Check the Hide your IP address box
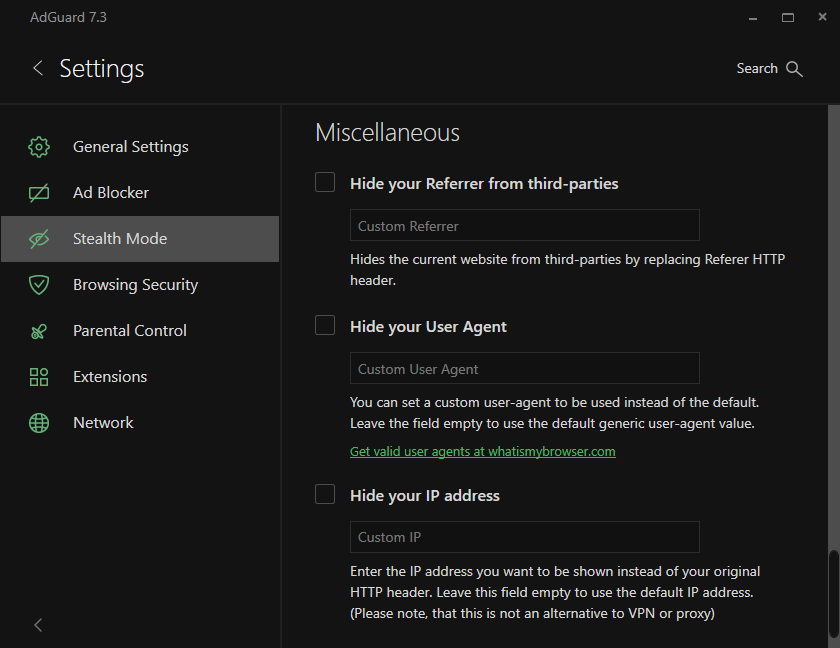 (325, 495)
